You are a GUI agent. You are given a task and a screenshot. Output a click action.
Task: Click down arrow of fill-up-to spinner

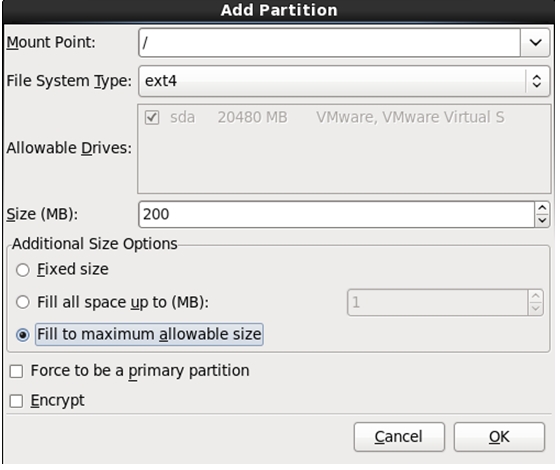[536, 309]
